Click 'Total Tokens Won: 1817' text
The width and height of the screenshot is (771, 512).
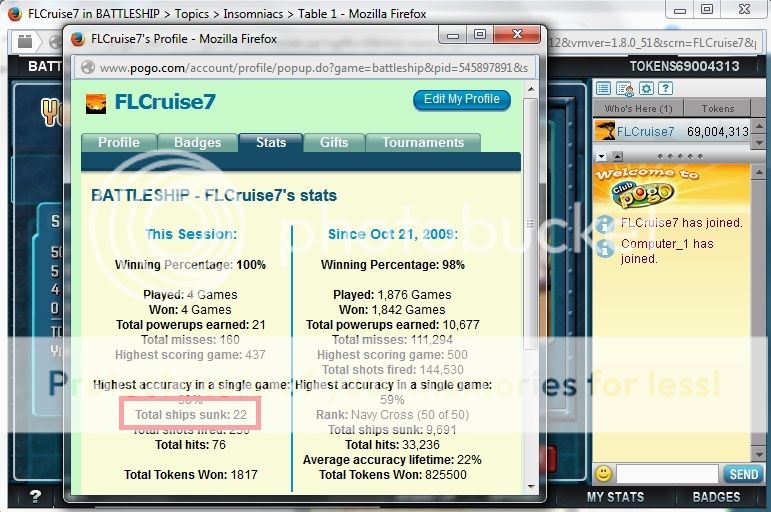[190, 475]
